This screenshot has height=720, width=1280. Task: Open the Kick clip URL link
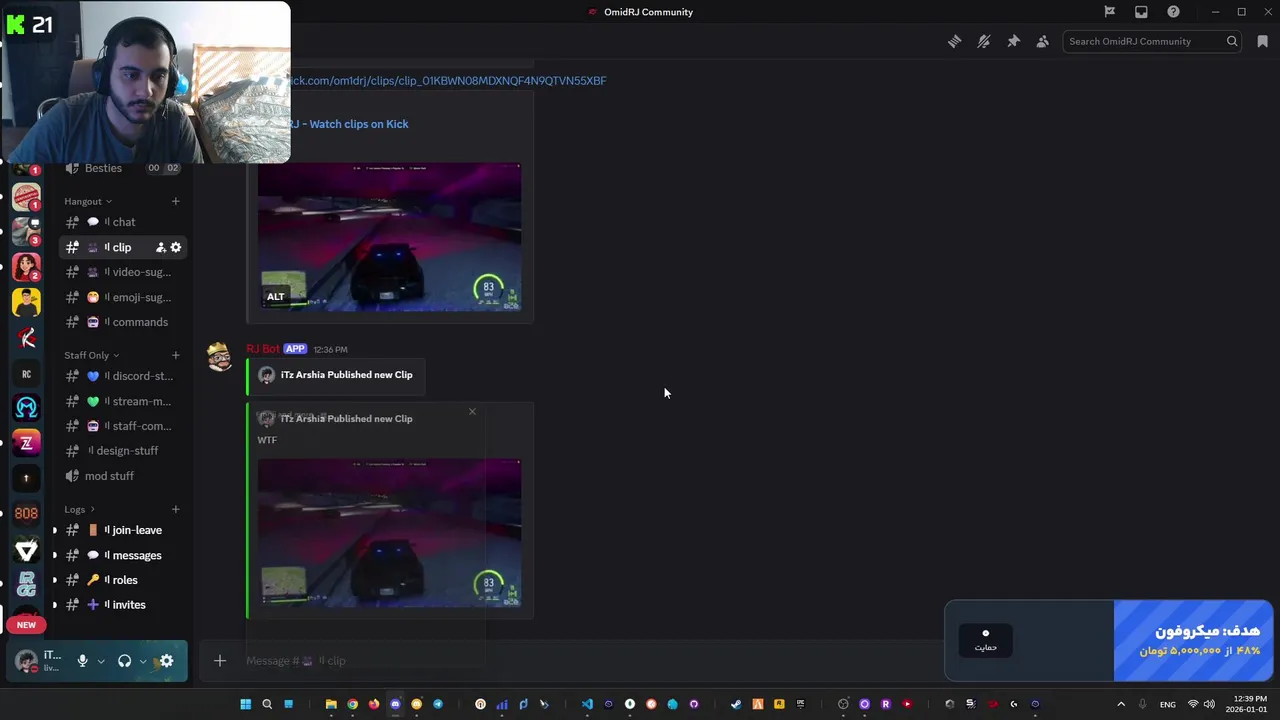pyautogui.click(x=446, y=80)
